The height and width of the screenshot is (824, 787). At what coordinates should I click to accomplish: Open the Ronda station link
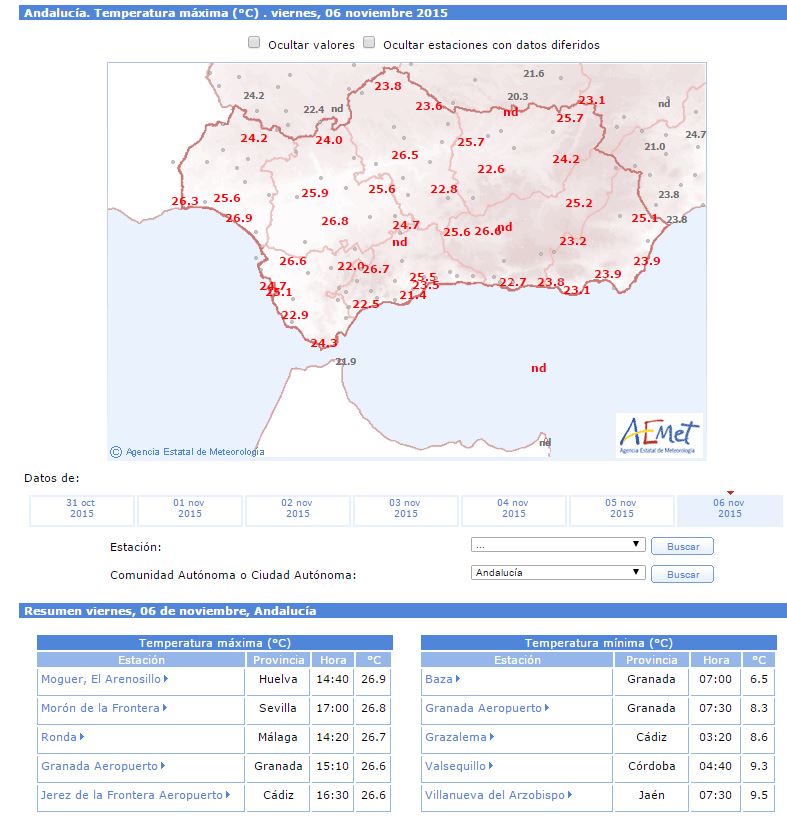[x=59, y=737]
